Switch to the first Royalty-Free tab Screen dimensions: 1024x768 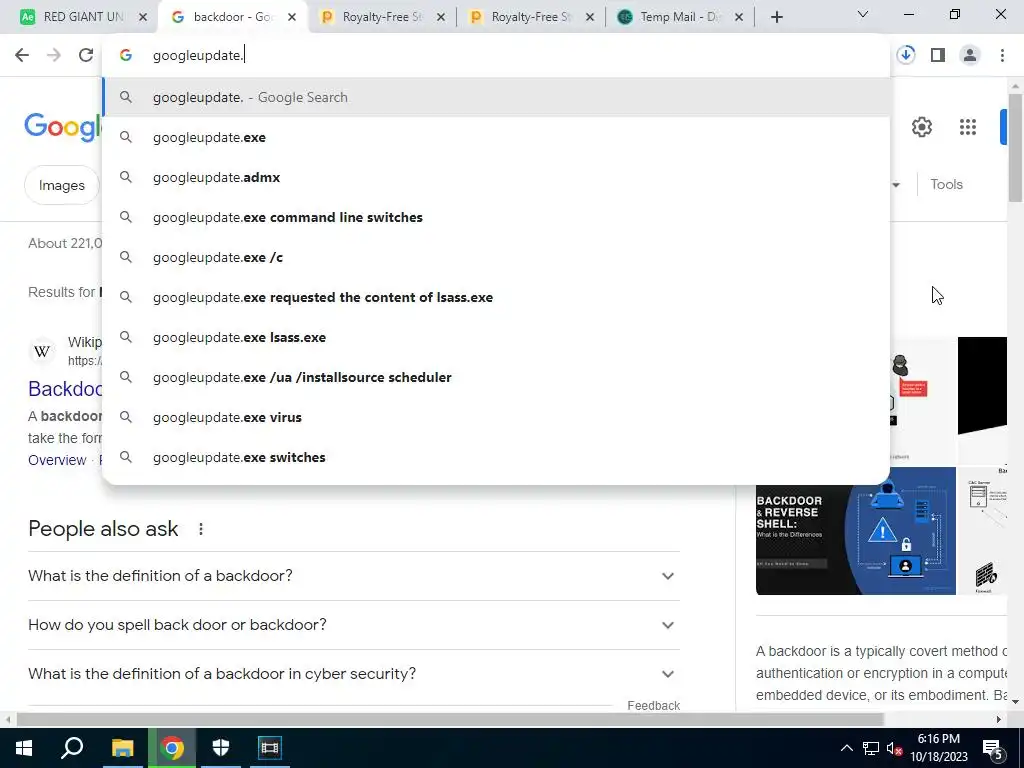pyautogui.click(x=382, y=17)
